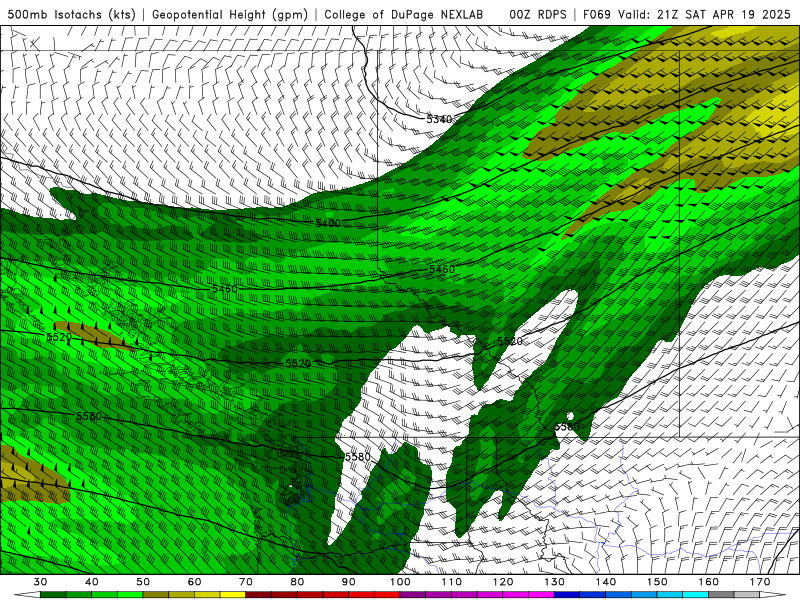The image size is (800, 600).
Task: Click the darkest green legend swatch at 30
Action: click(53, 595)
